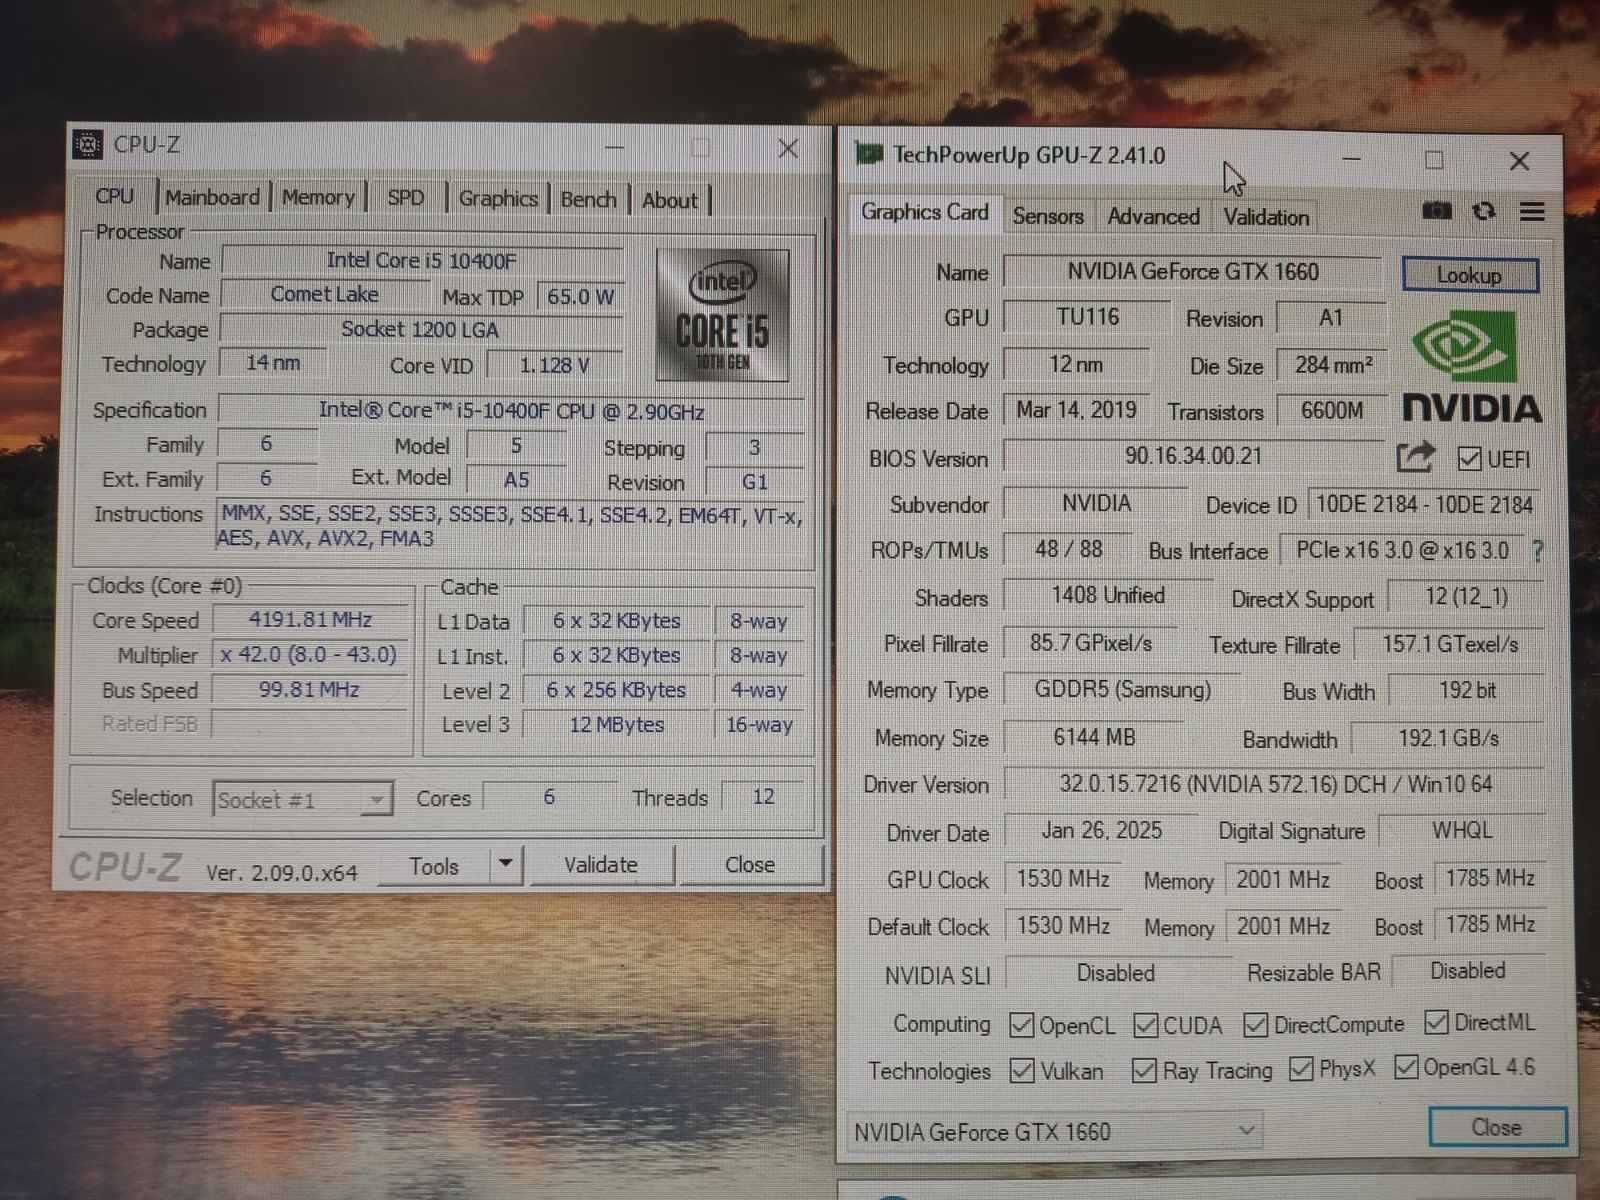Screen dimensions: 1600x1200
Task: Click the GPU-Z refresh icon
Action: tap(1484, 211)
